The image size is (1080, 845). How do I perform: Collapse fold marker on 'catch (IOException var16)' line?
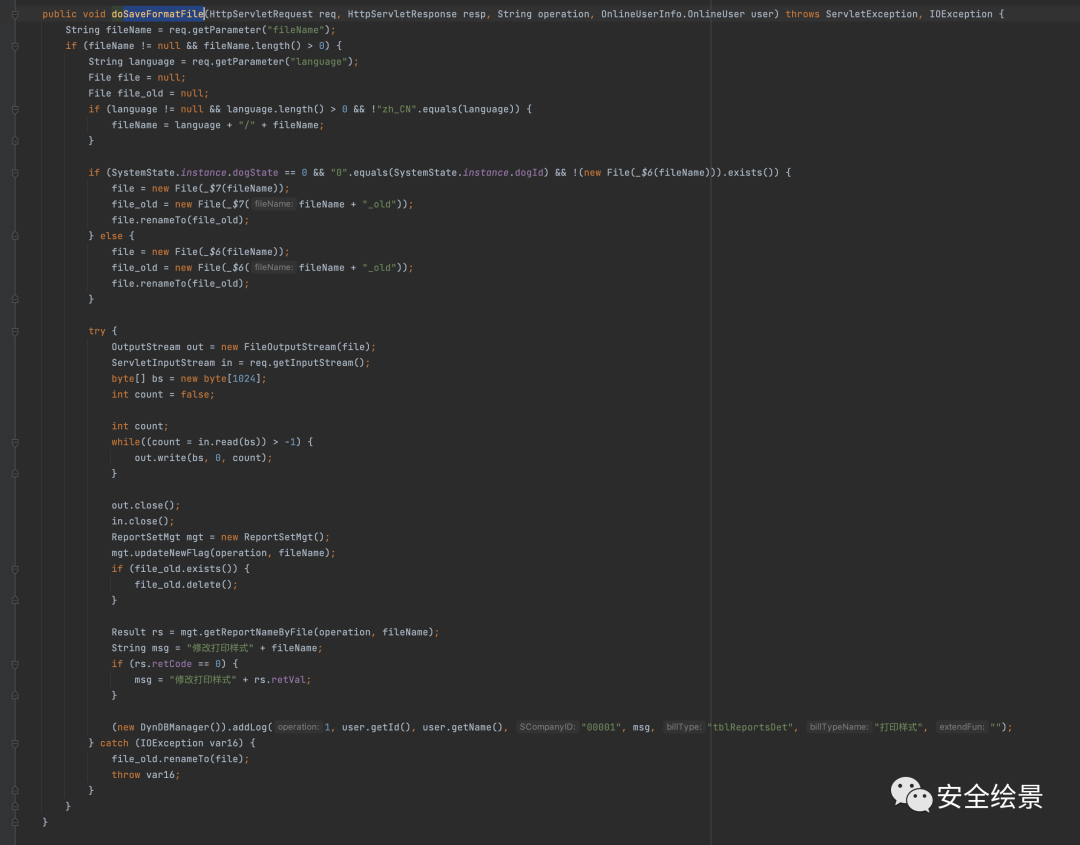(x=15, y=743)
